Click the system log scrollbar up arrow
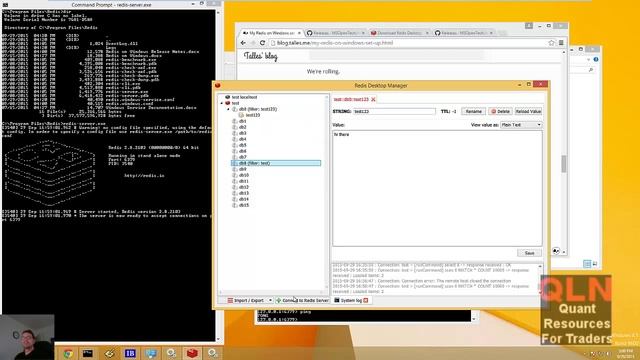 (x=540, y=266)
